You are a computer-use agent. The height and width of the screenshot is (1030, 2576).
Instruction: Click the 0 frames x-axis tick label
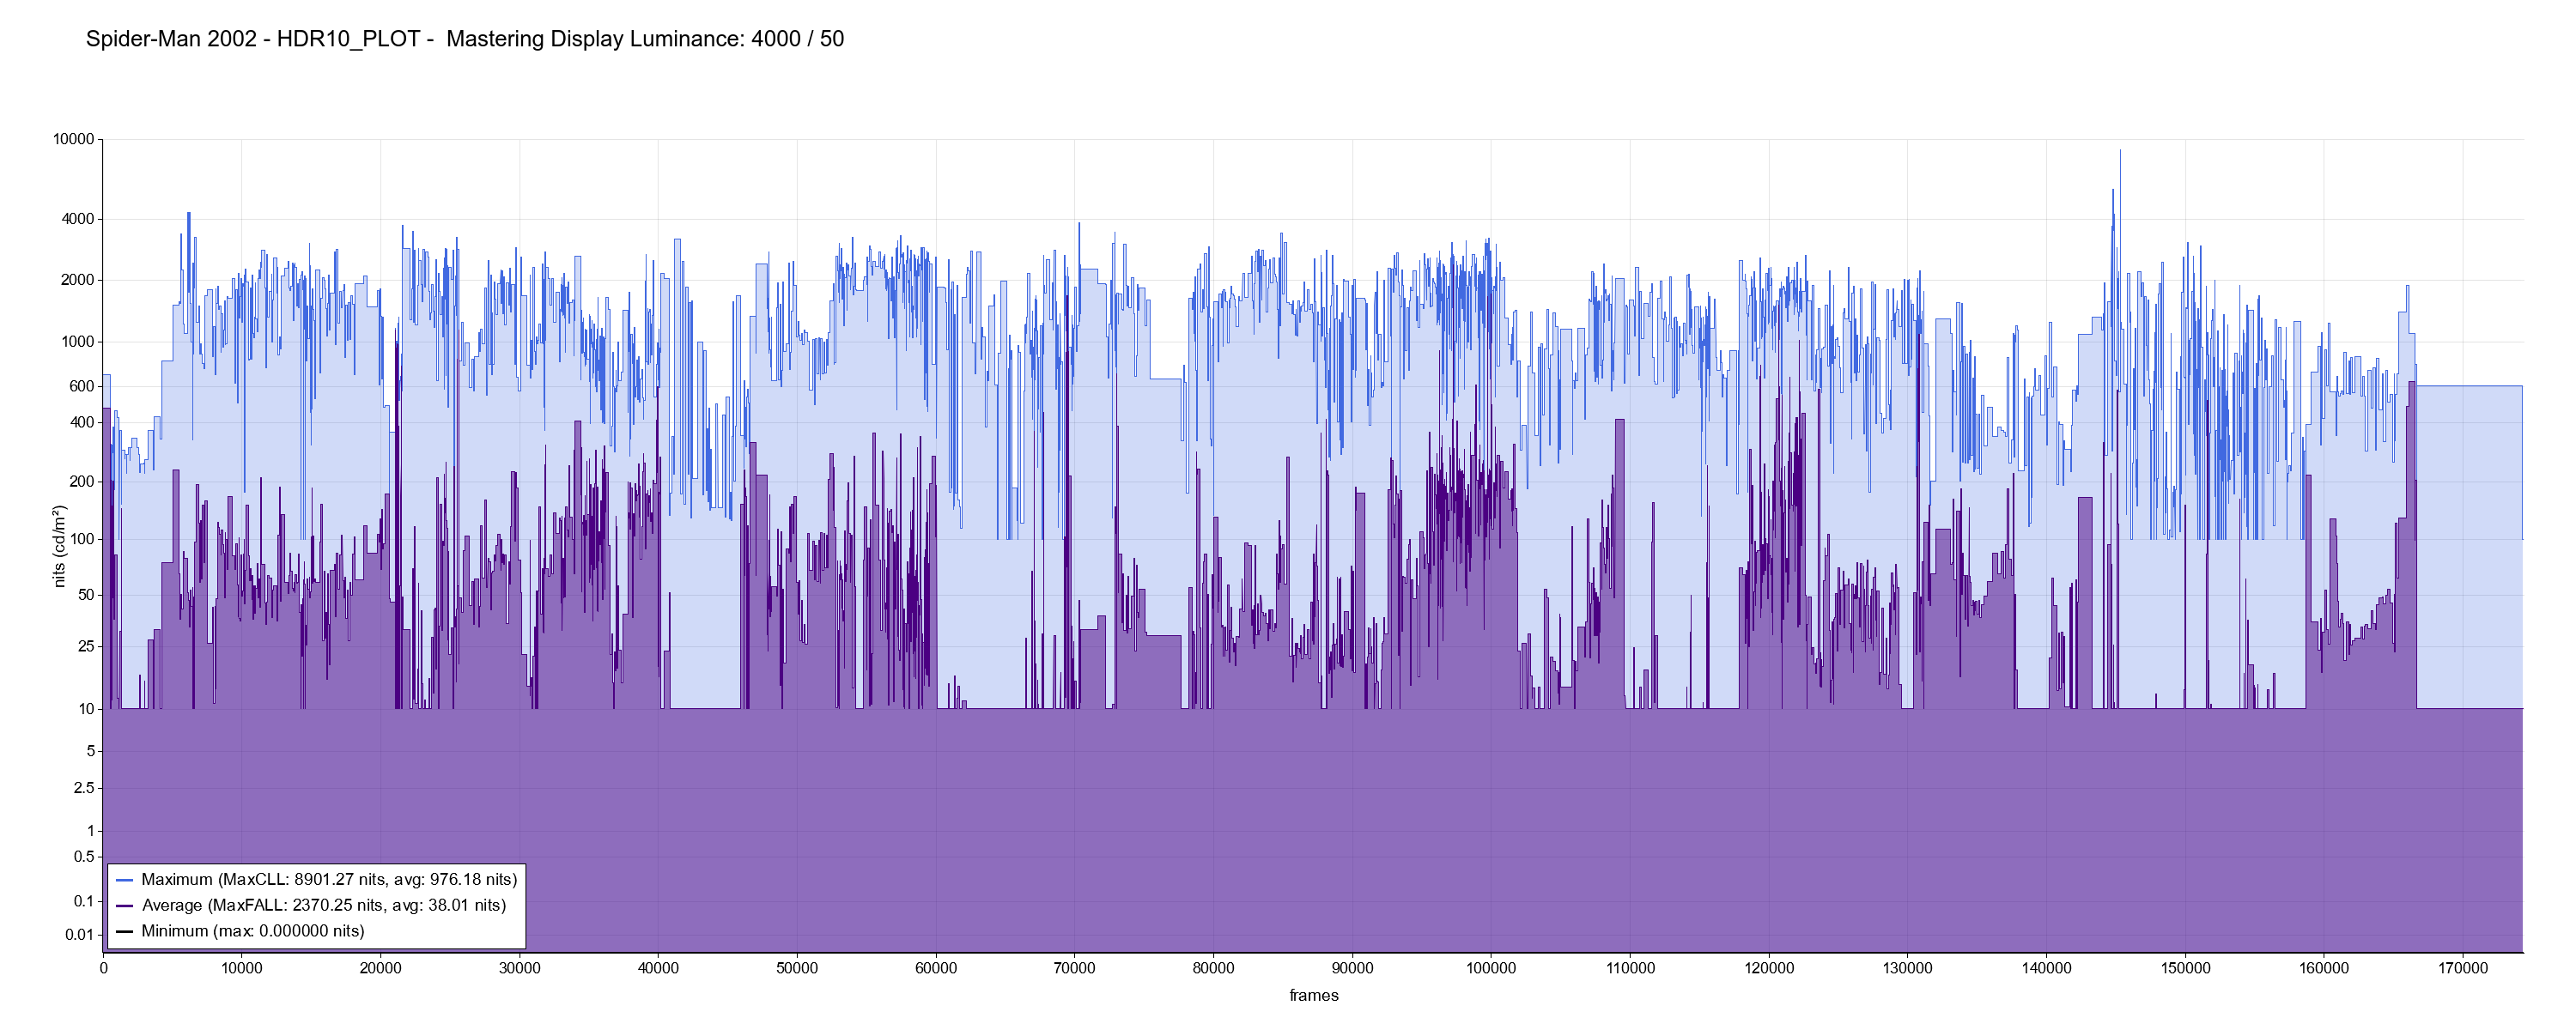103,969
